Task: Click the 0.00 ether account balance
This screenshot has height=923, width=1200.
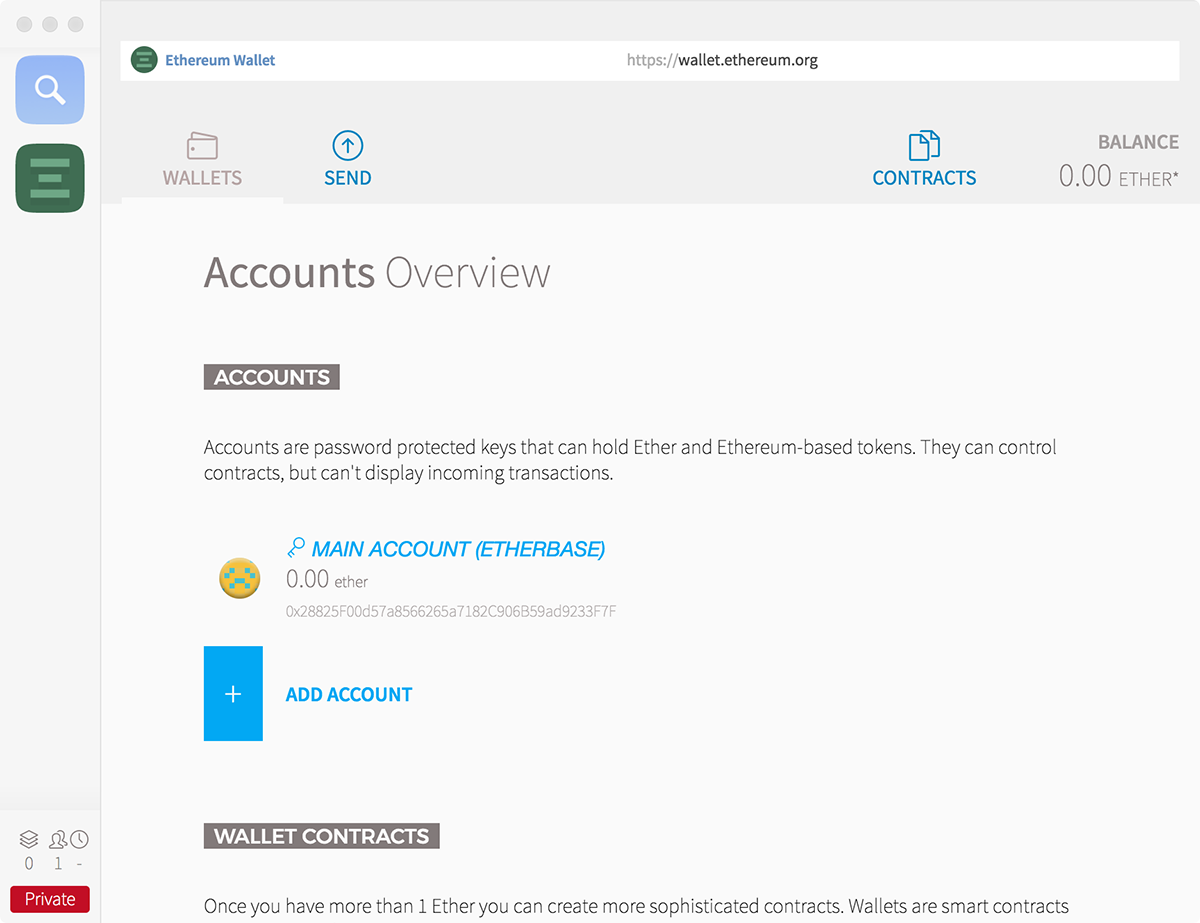Action: 327,579
